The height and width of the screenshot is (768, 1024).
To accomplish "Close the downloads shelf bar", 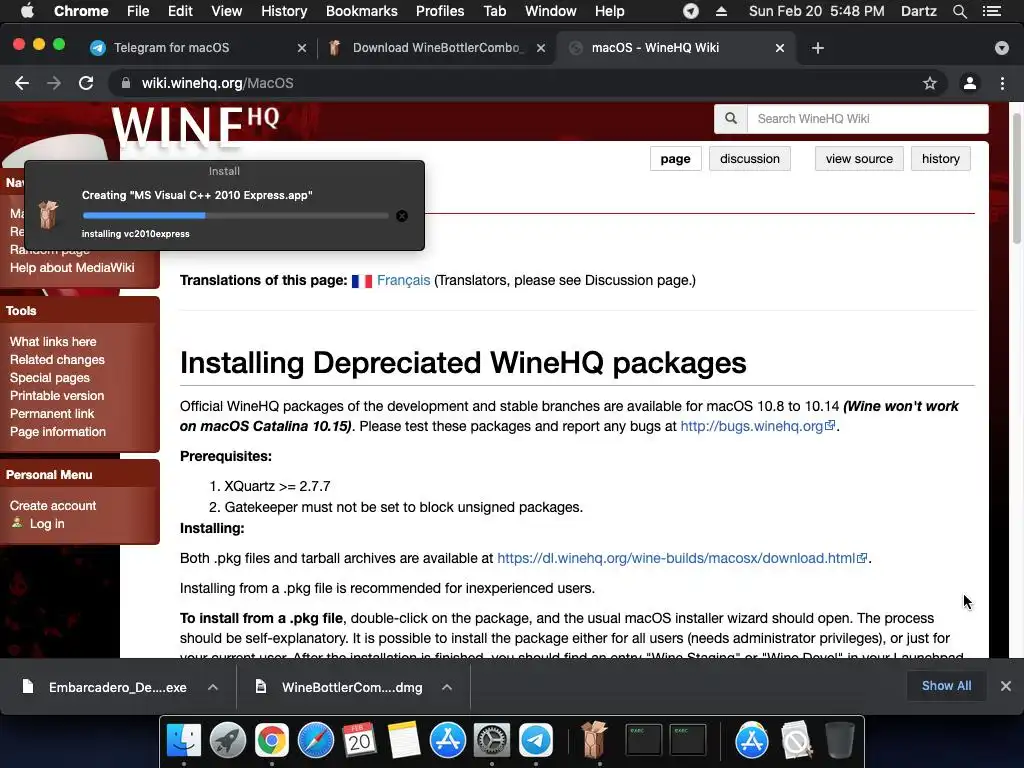I will 1006,686.
